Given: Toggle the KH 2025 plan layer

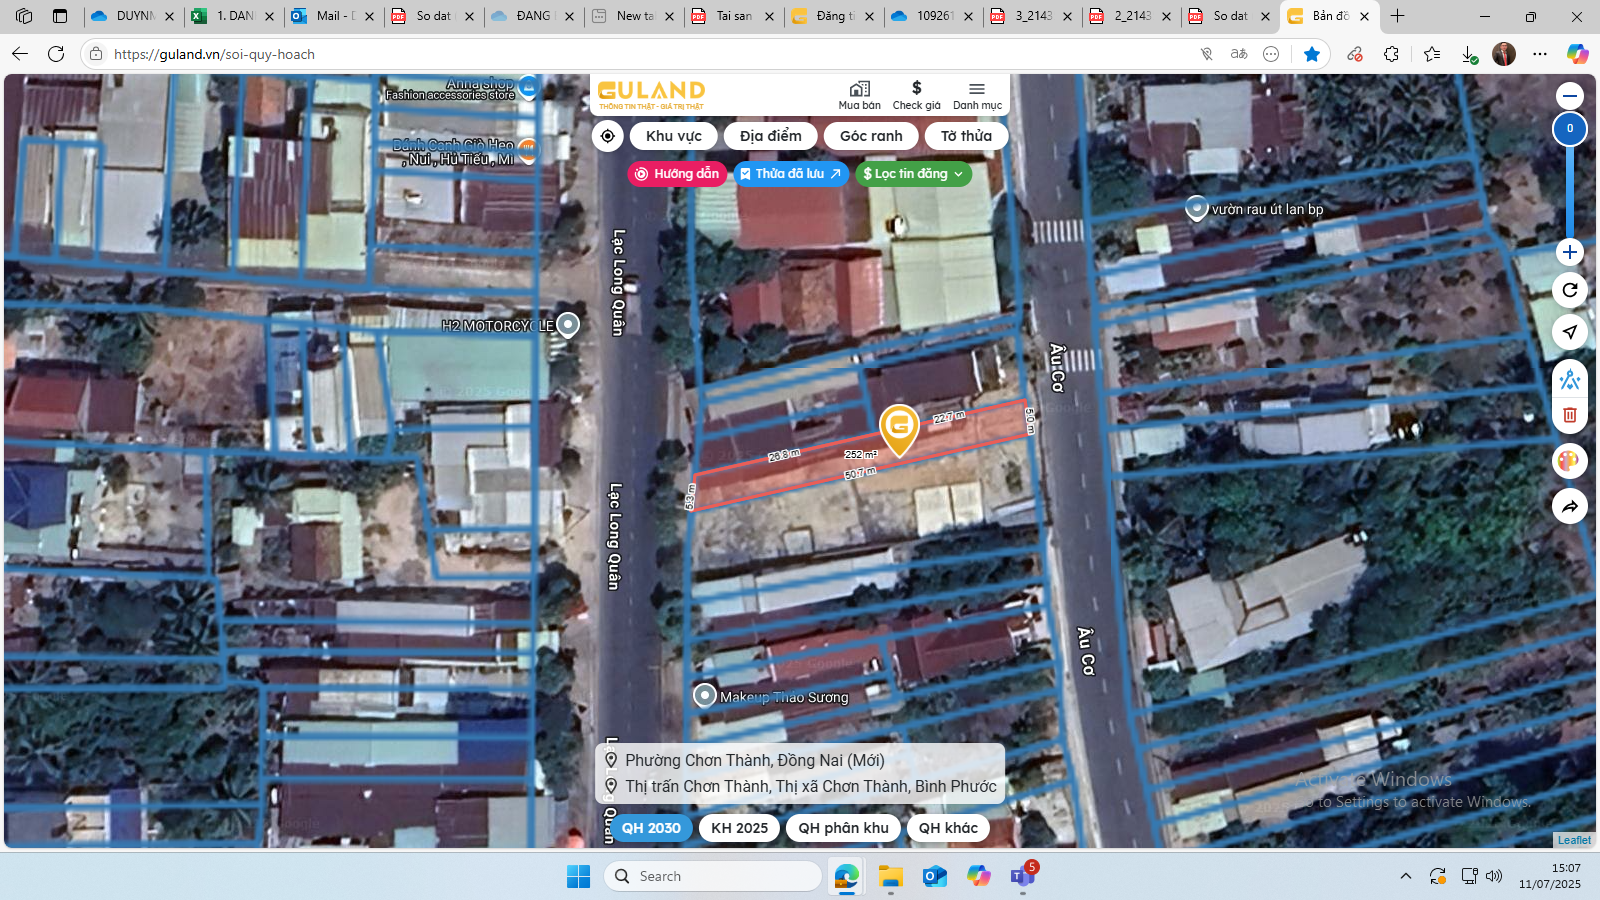Looking at the screenshot, I should click(740, 828).
